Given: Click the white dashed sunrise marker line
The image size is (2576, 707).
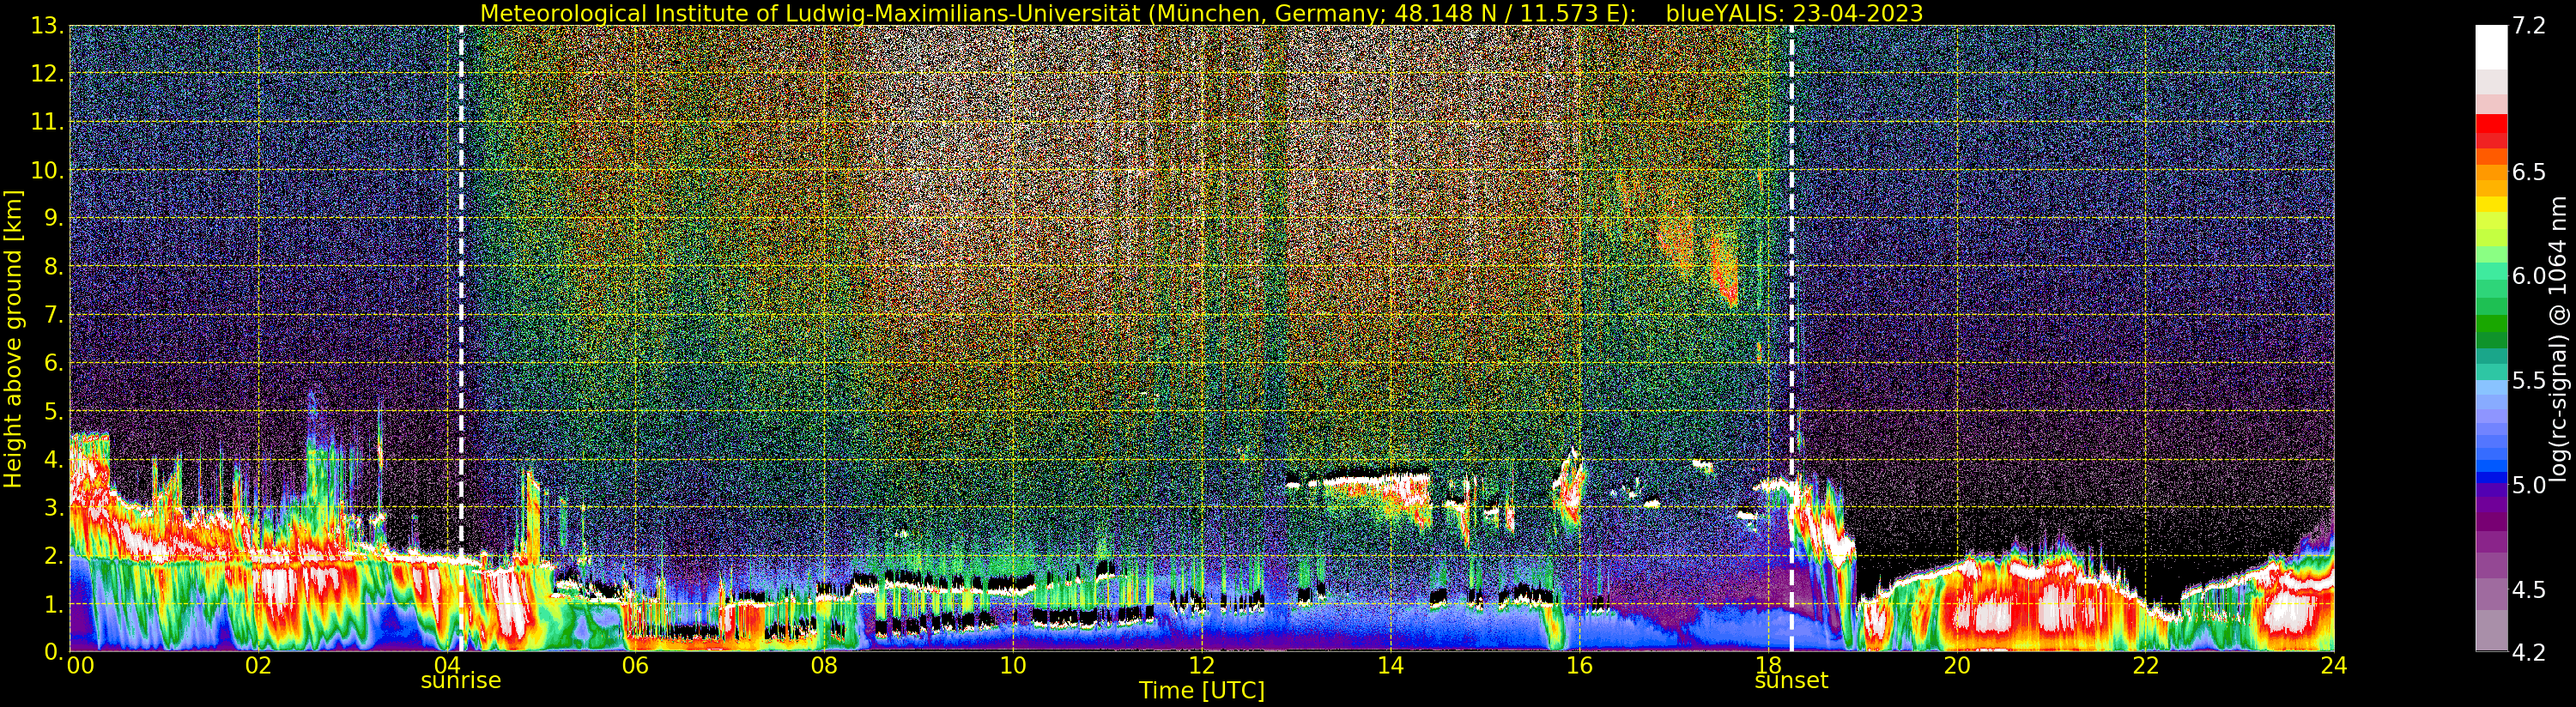Looking at the screenshot, I should coord(461,338).
